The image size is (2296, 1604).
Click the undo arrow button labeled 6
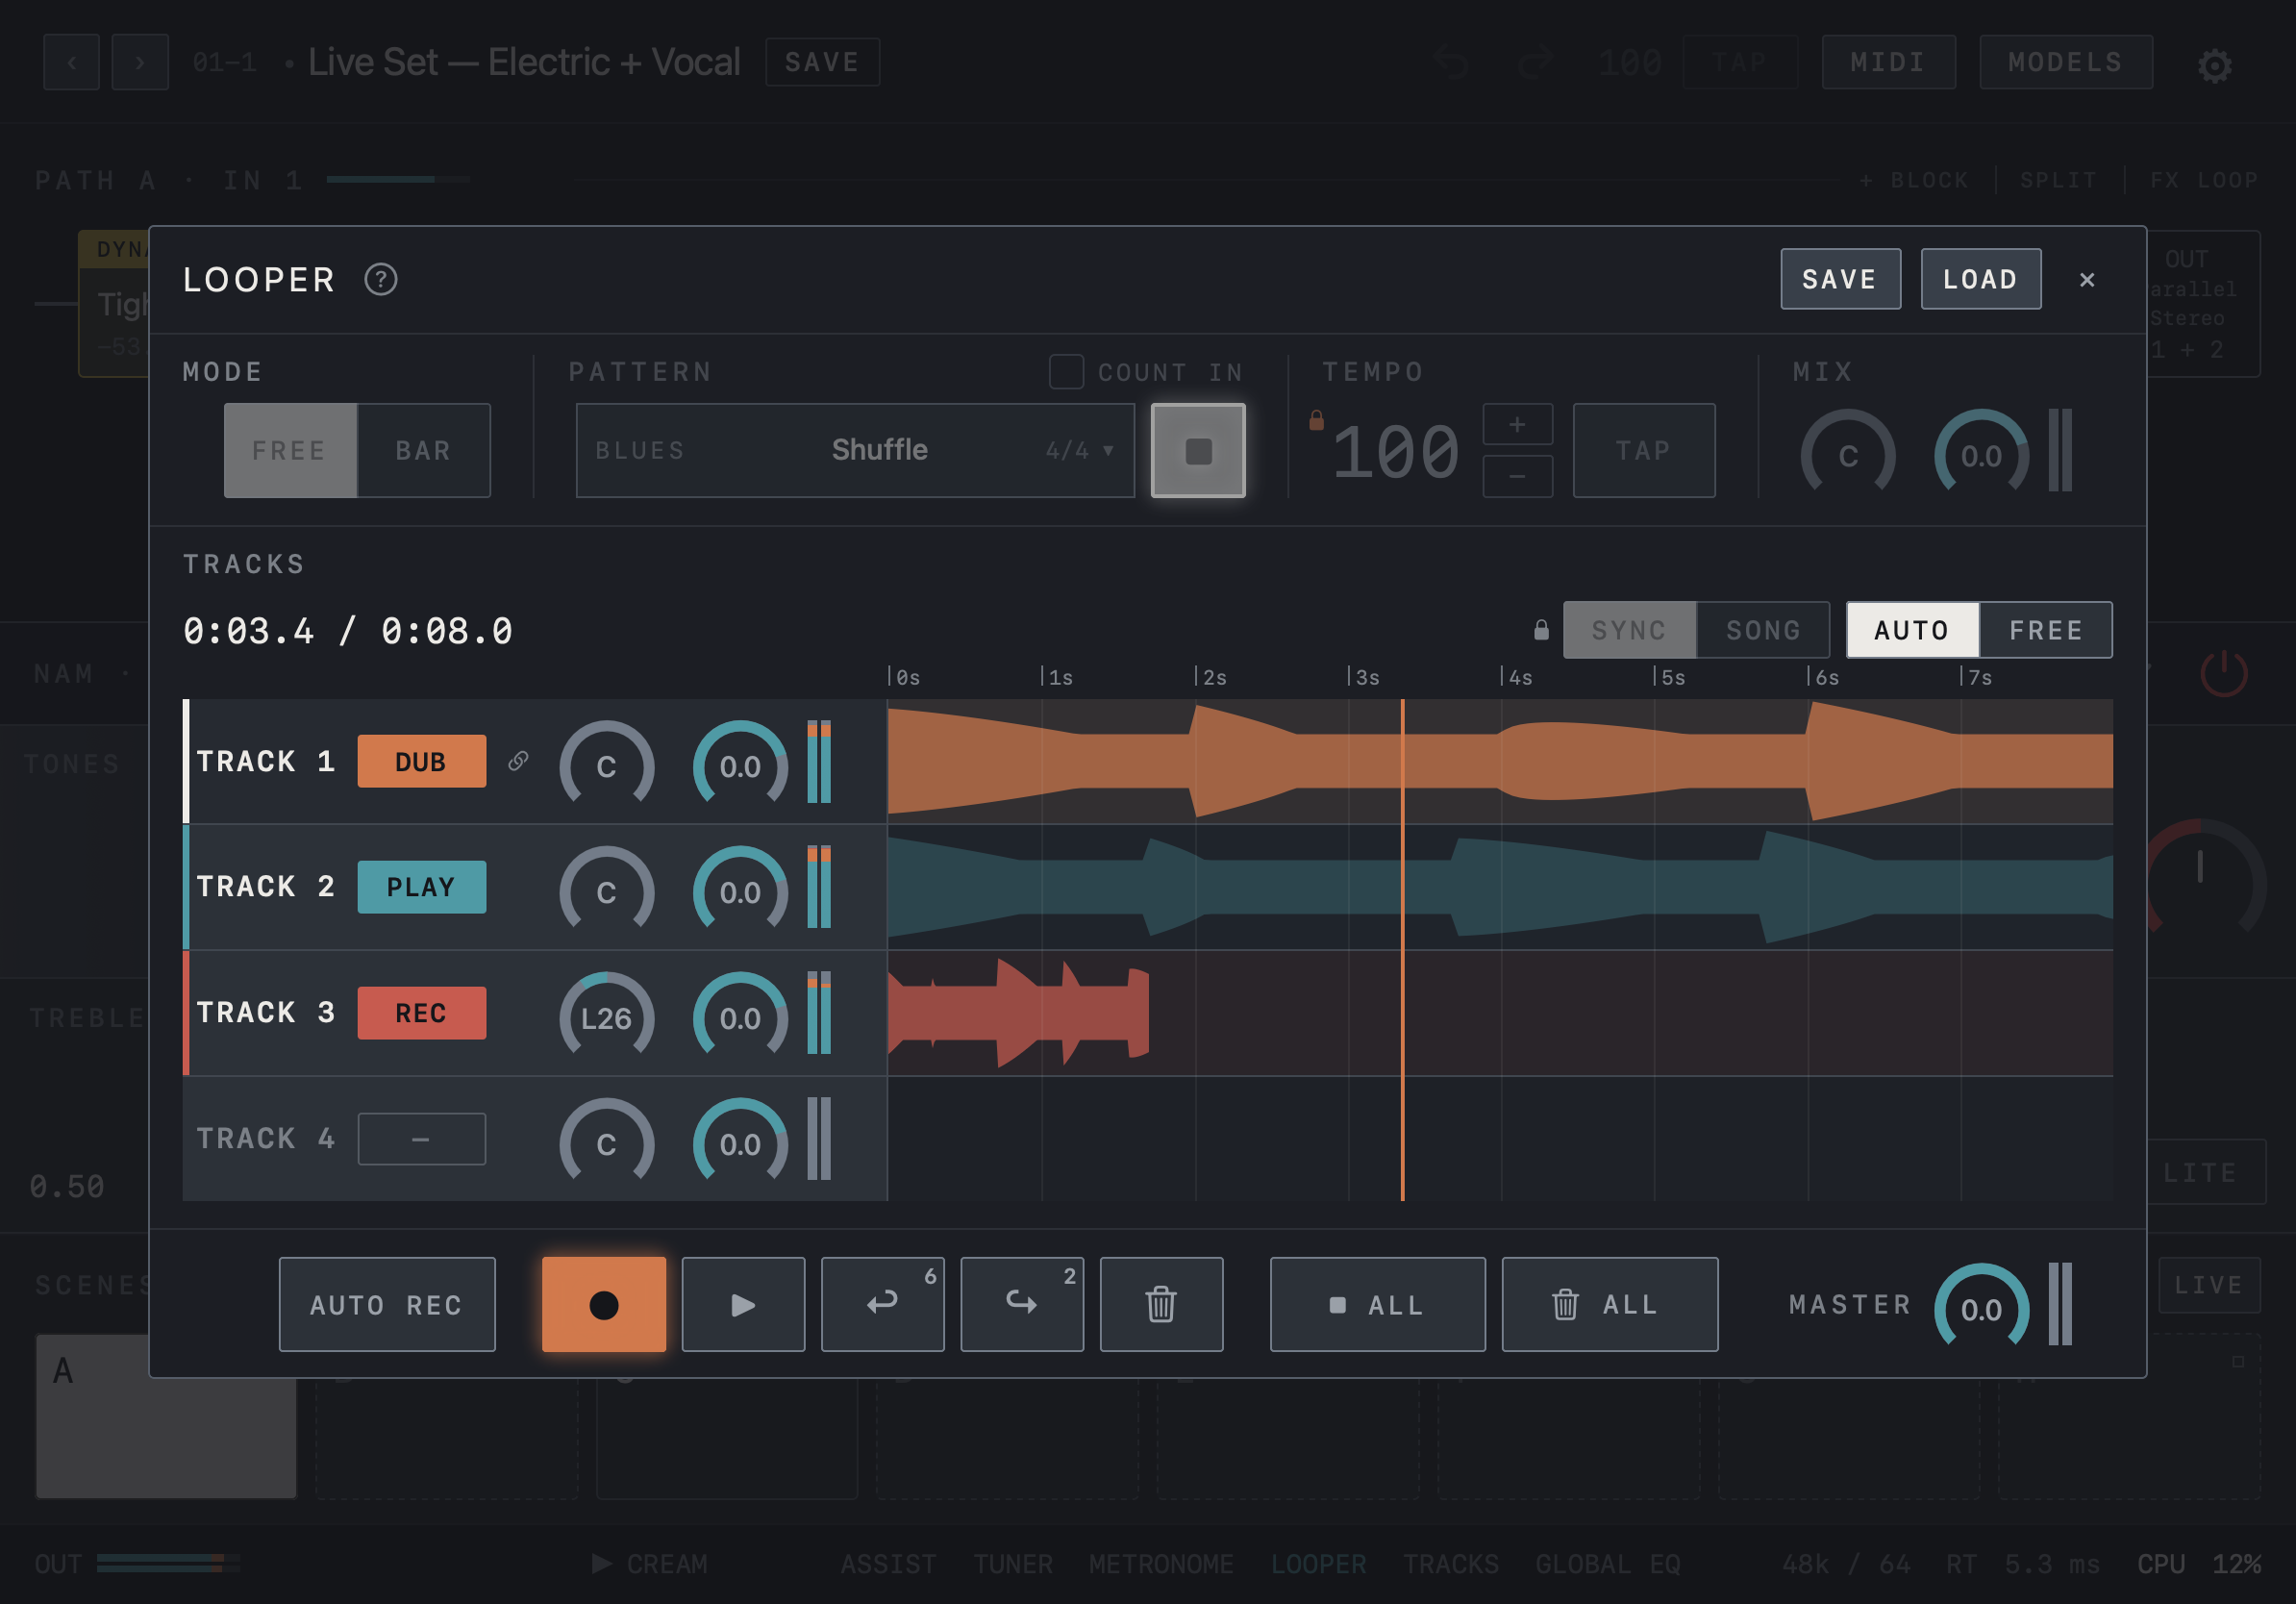(x=883, y=1304)
